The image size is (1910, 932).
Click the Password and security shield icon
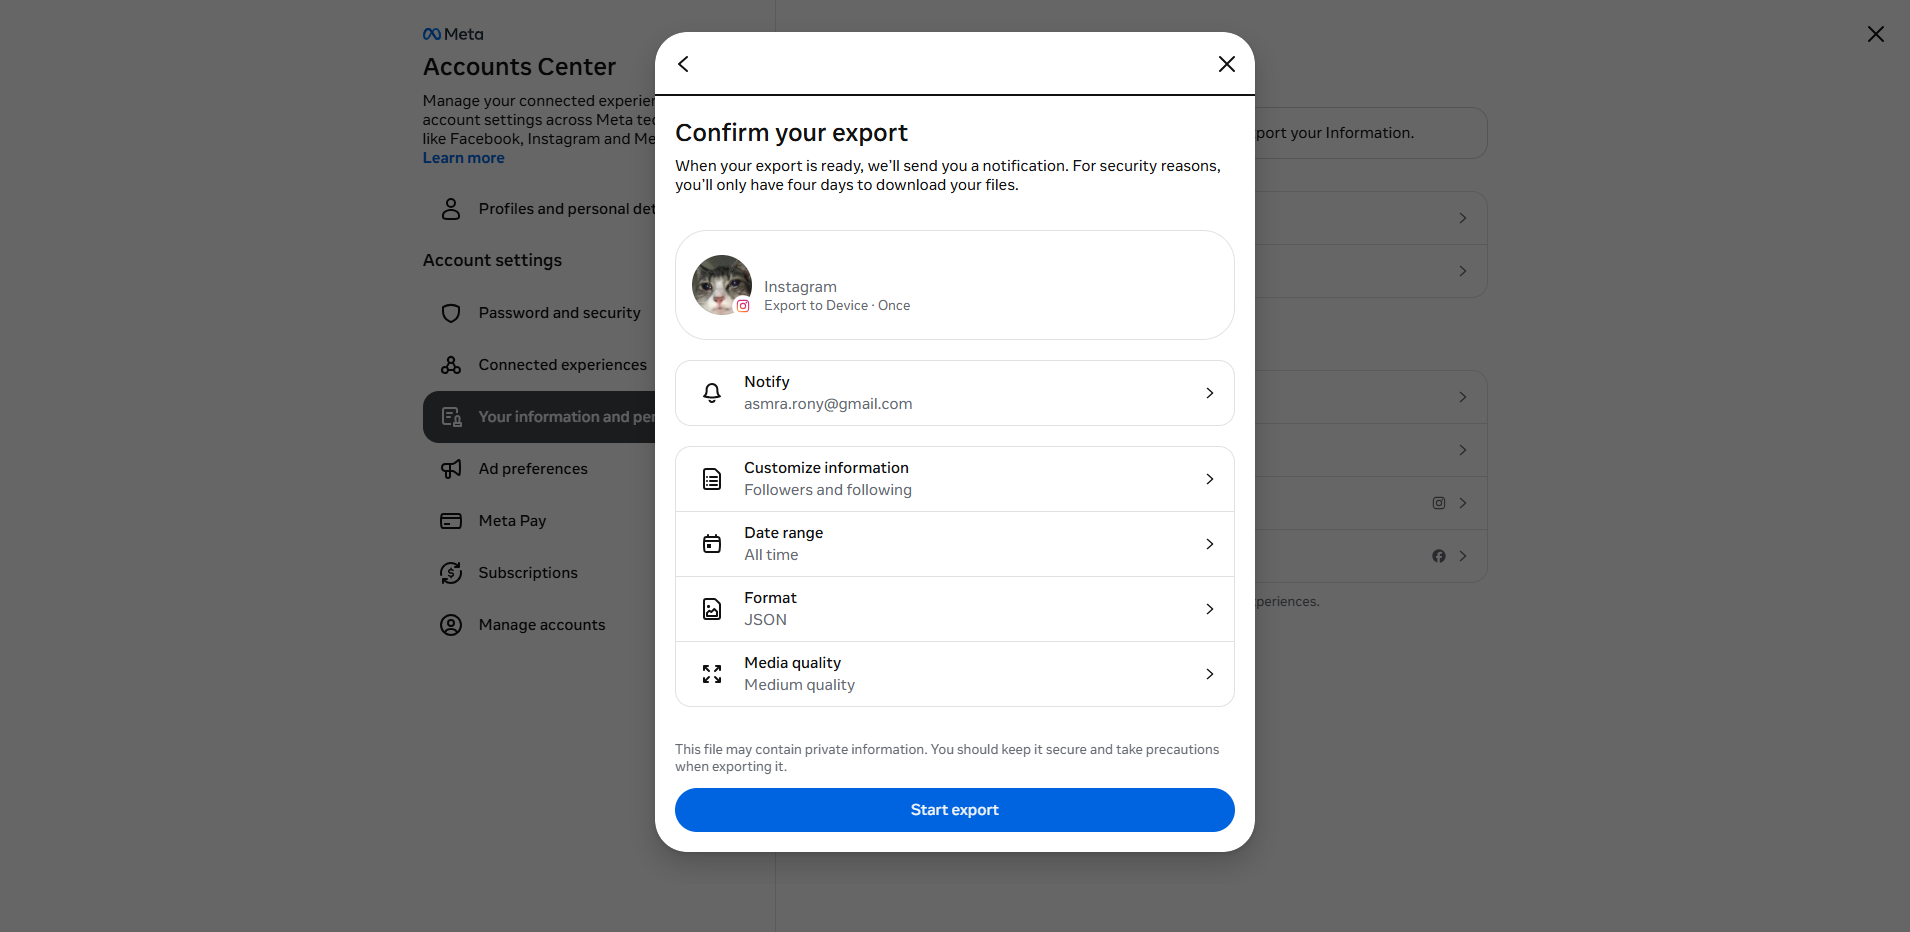[451, 313]
